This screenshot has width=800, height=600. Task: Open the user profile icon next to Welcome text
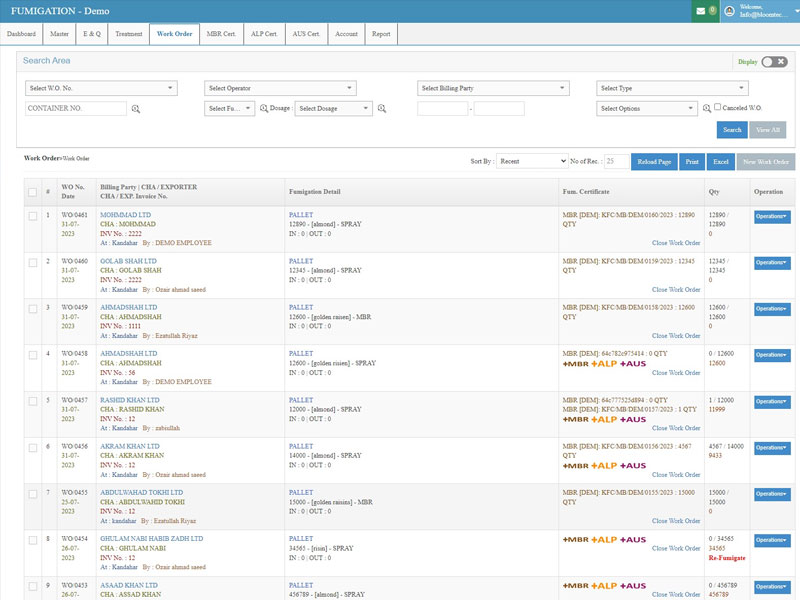coord(728,11)
